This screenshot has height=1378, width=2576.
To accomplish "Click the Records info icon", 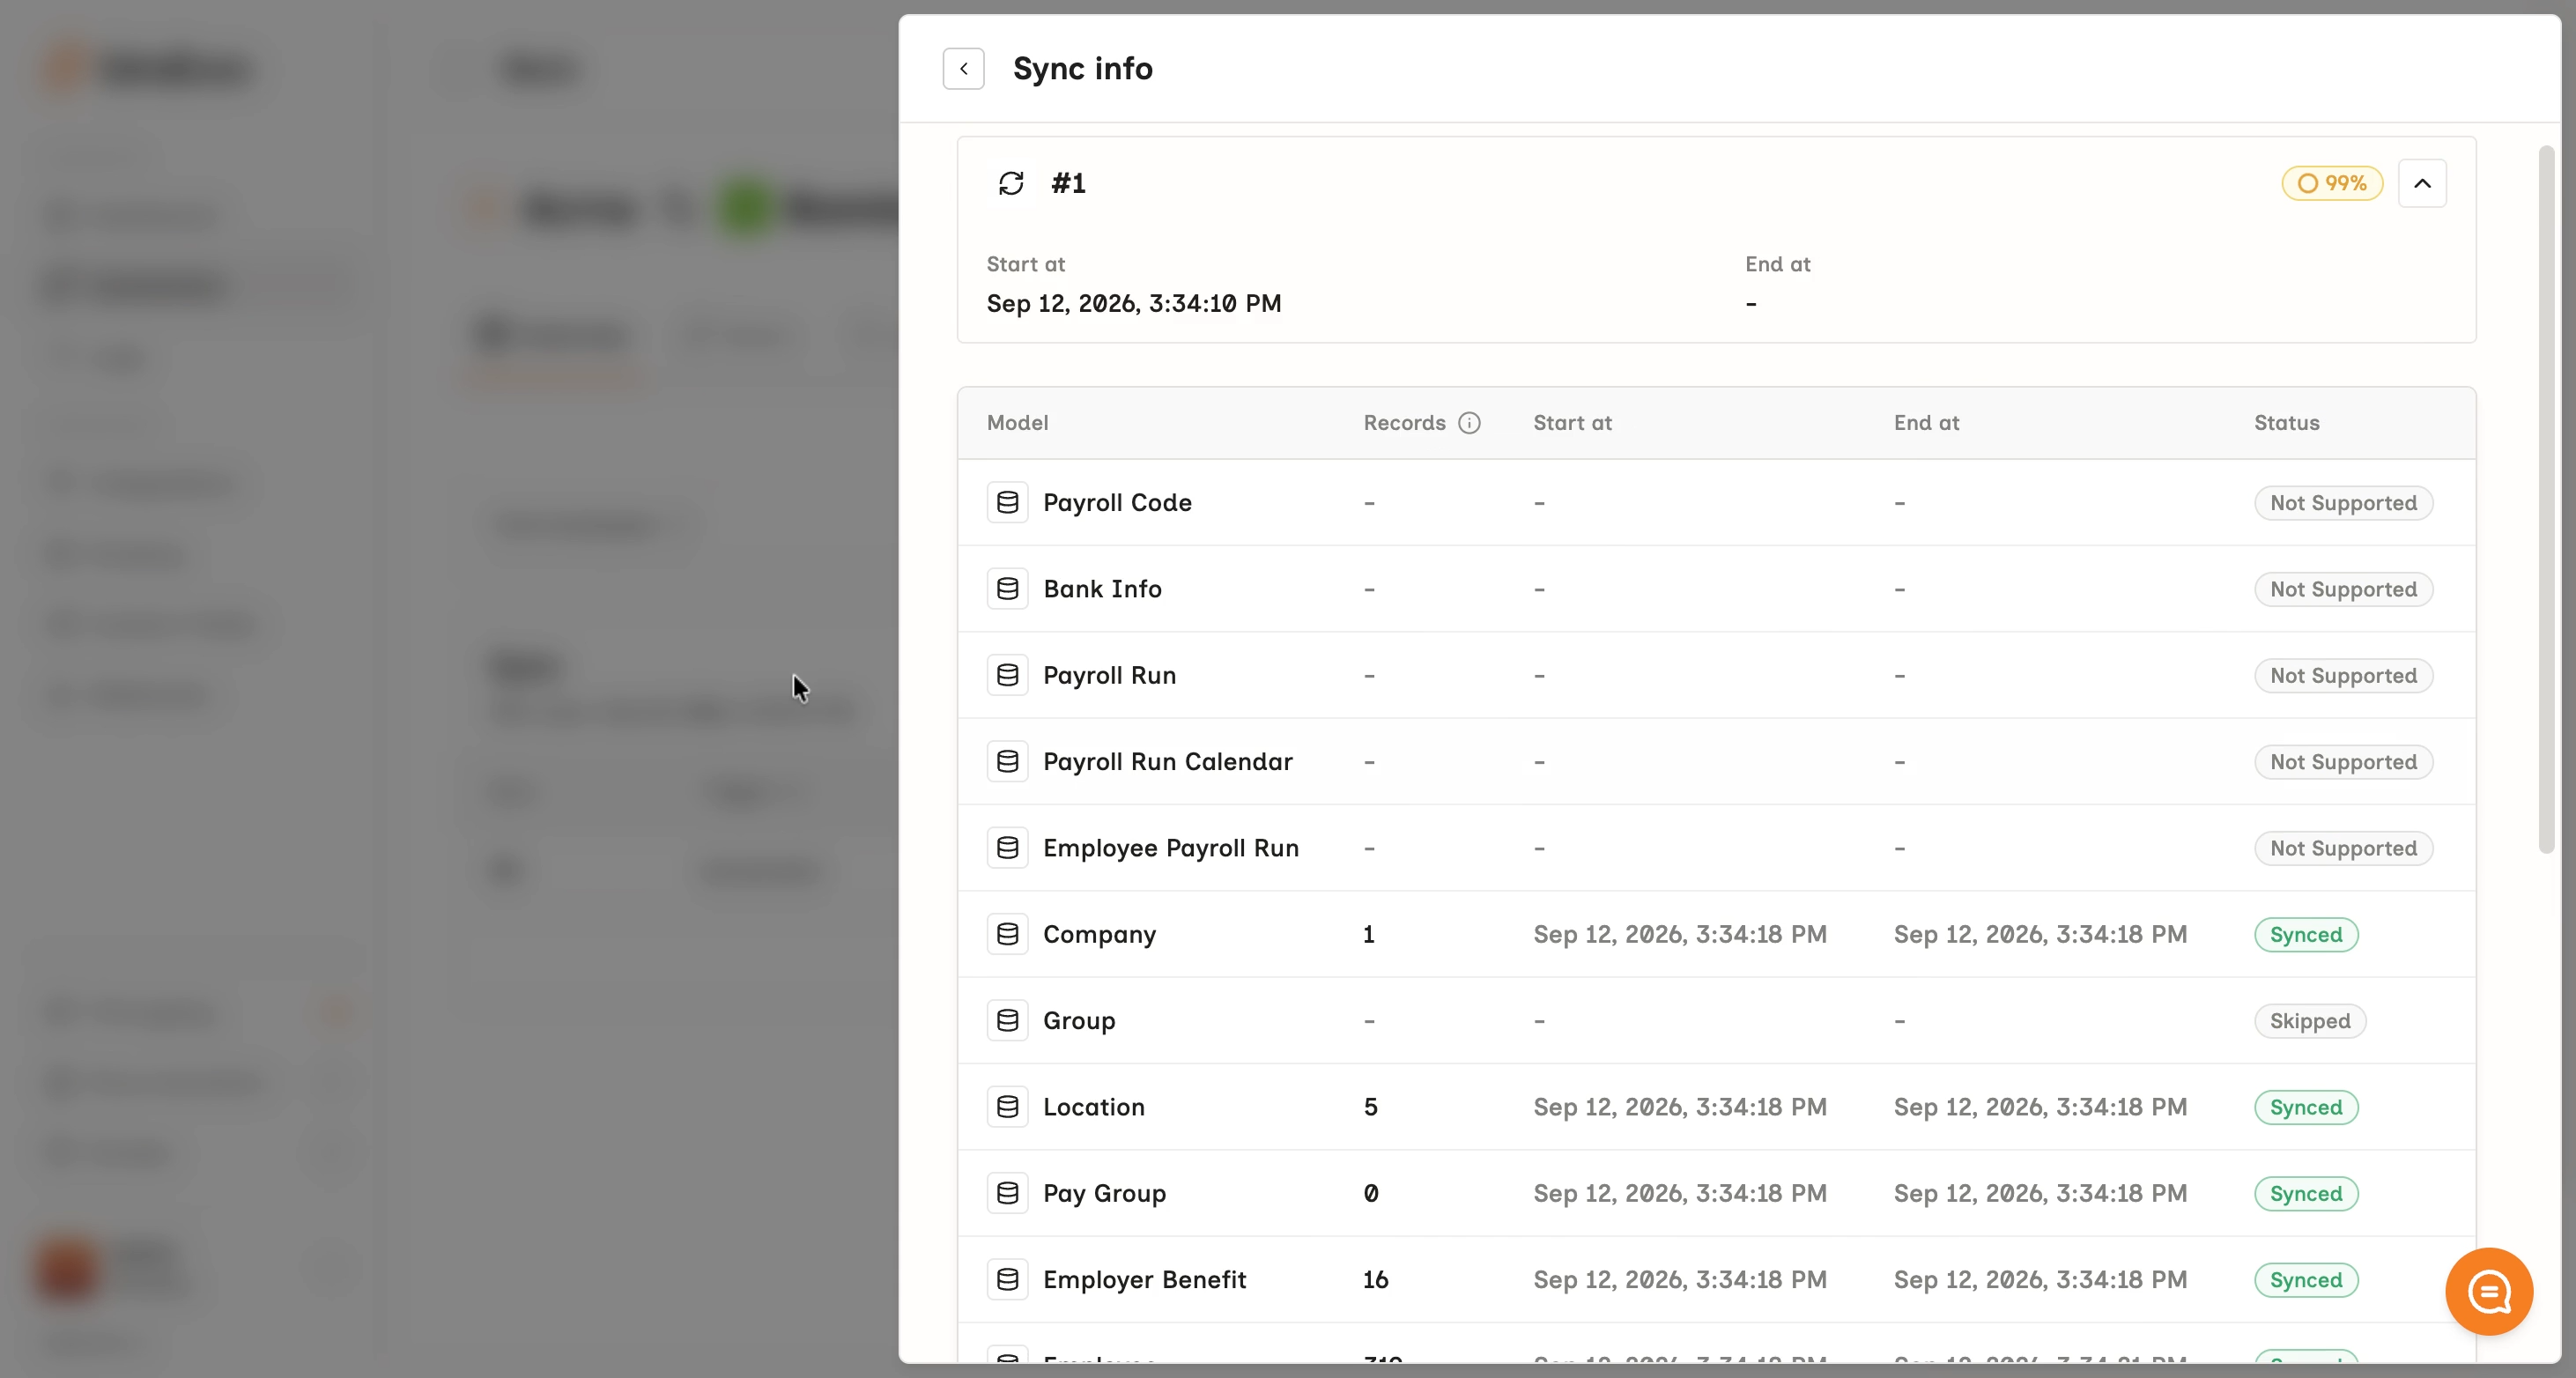I will coord(1469,423).
